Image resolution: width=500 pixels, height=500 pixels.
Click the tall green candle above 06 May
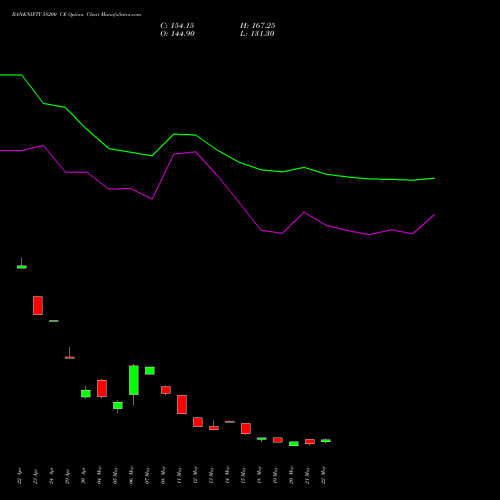coord(134,380)
